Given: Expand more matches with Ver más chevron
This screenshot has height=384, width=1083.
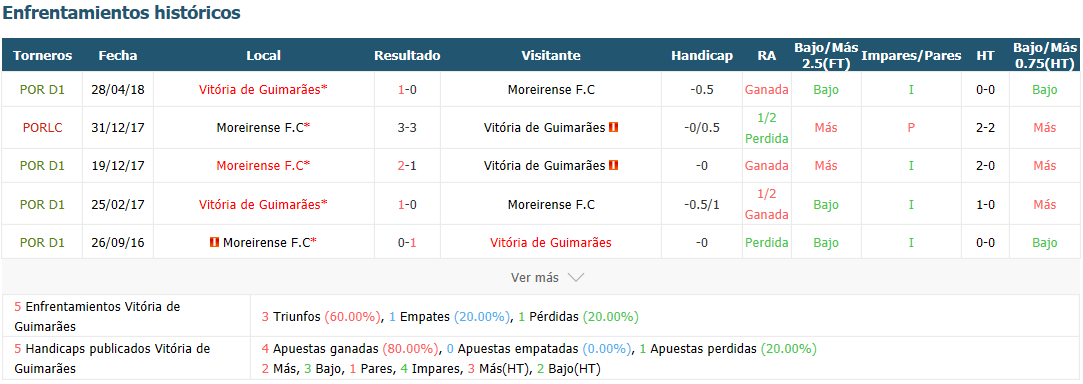Looking at the screenshot, I should (575, 278).
